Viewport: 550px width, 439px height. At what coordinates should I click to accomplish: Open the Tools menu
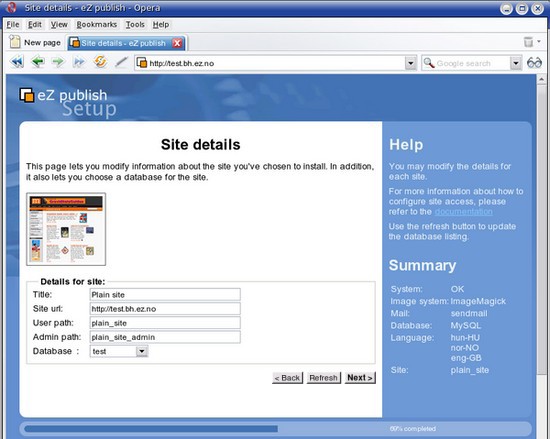click(135, 25)
